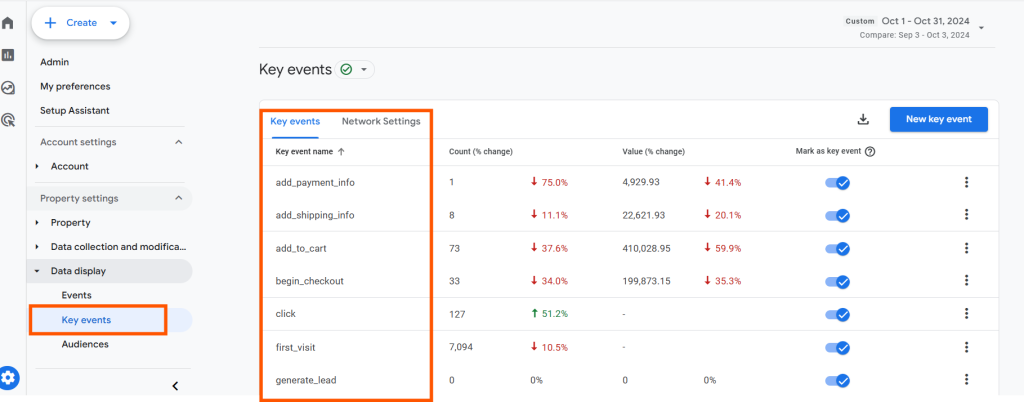Image resolution: width=1024 pixels, height=402 pixels.
Task: Expand the Property tree item
Action: [37, 222]
